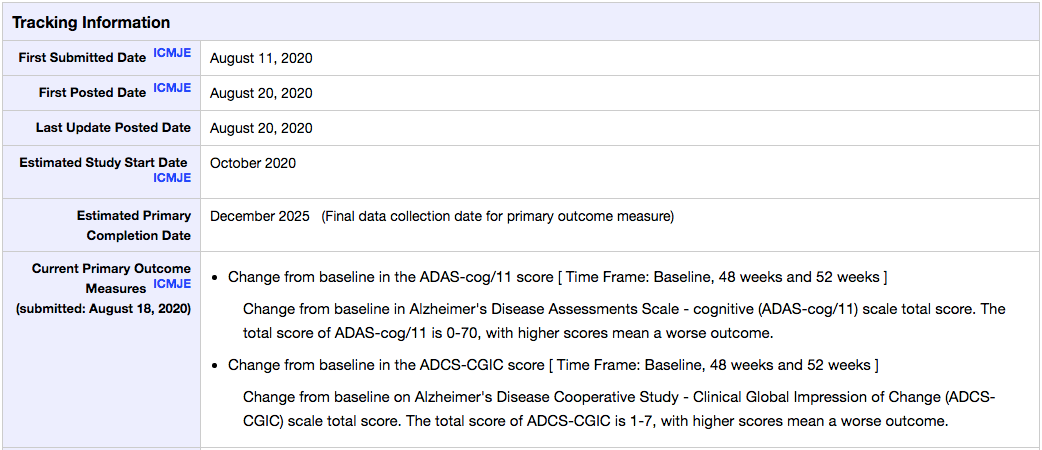Click the October 2020 start date value
The image size is (1042, 450).
coord(253,163)
